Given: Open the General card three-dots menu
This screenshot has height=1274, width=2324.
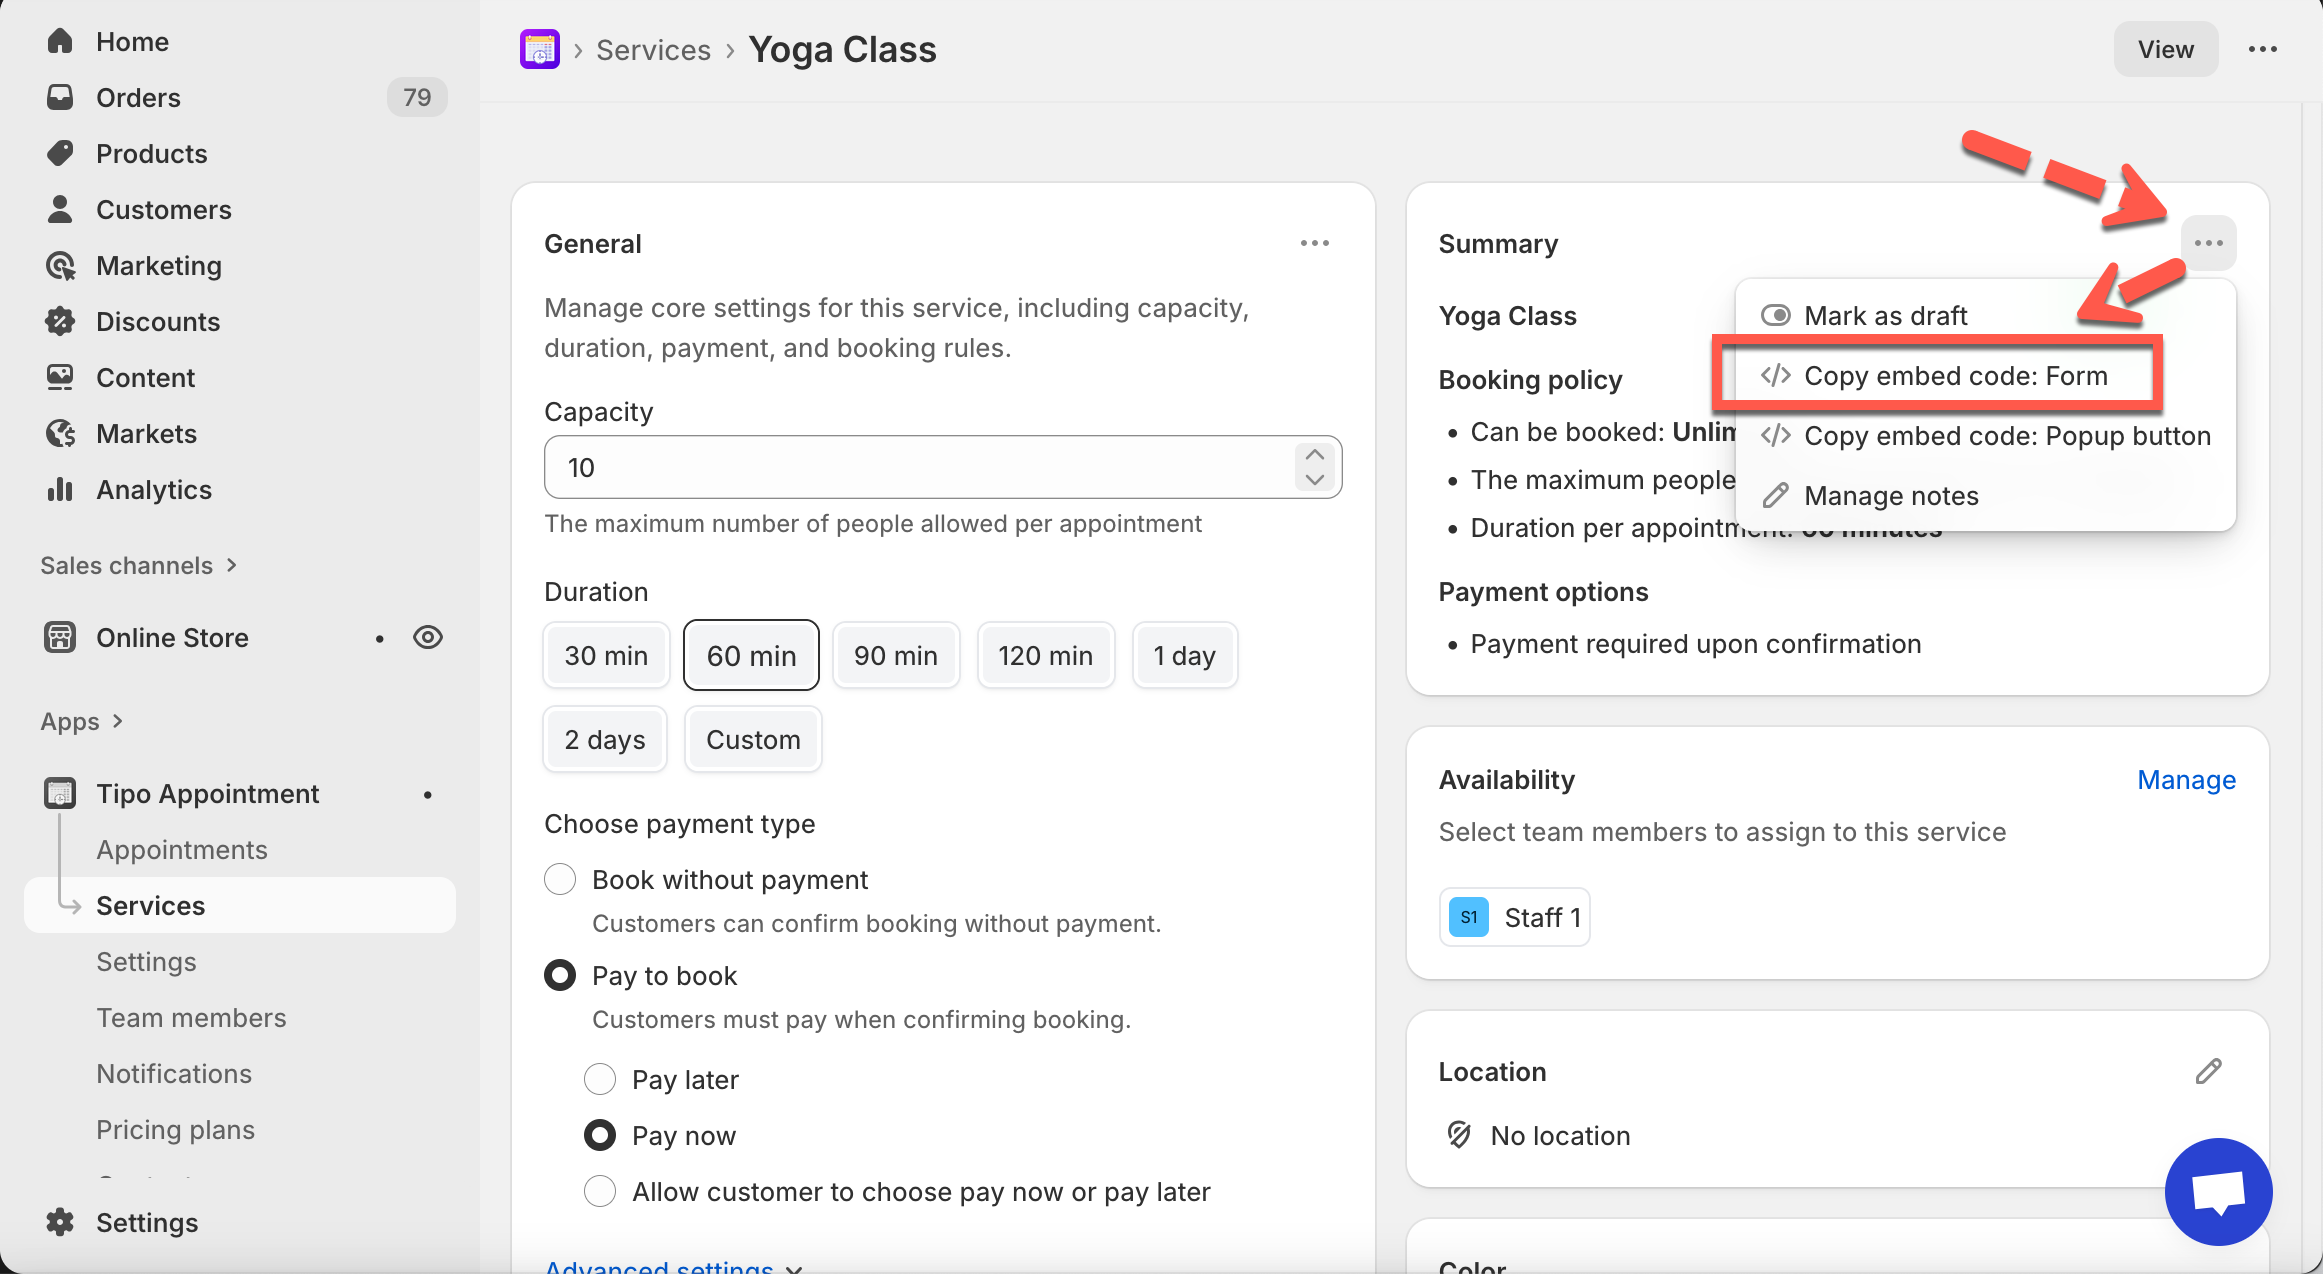Looking at the screenshot, I should [1314, 243].
